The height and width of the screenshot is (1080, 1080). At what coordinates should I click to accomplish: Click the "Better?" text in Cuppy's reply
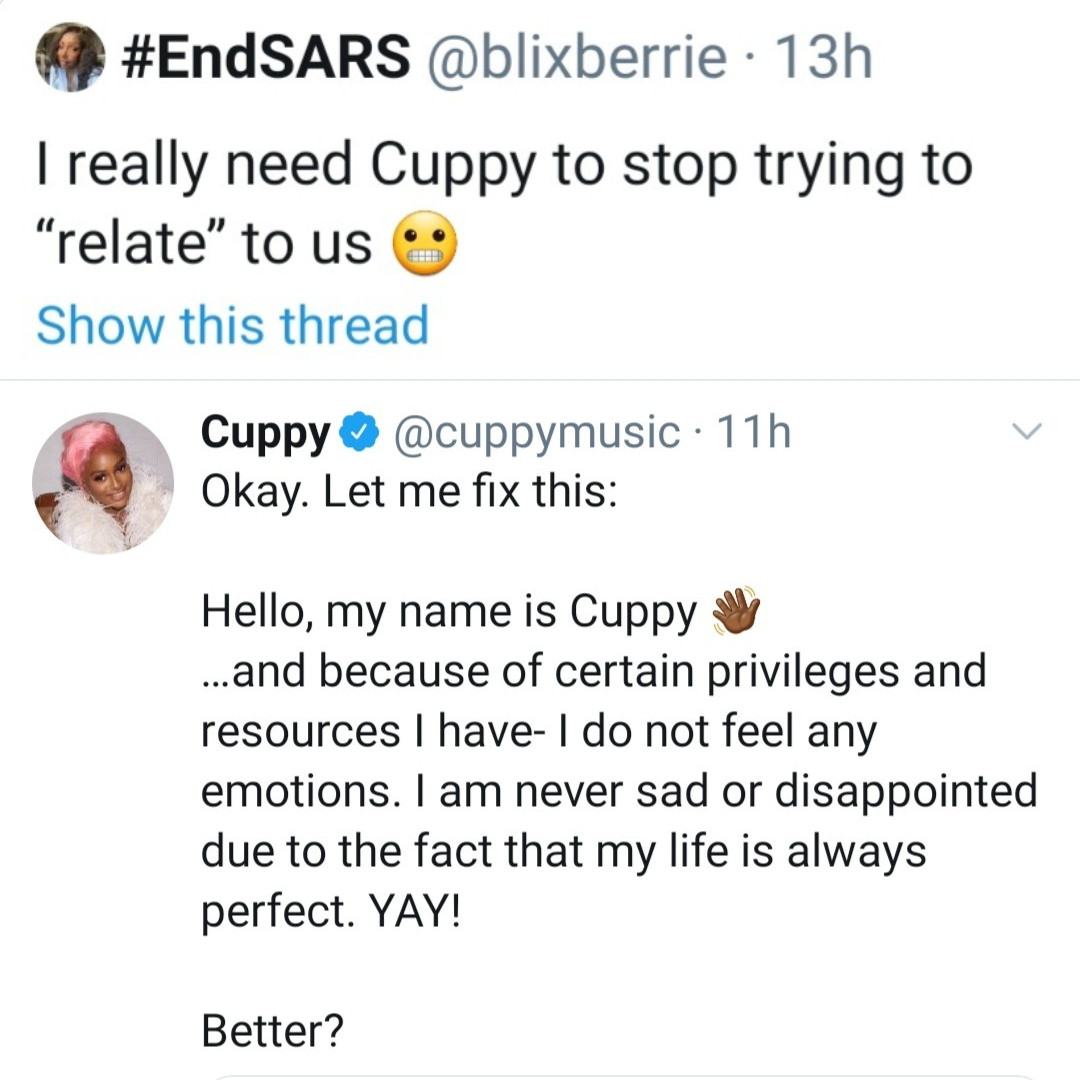point(272,1029)
